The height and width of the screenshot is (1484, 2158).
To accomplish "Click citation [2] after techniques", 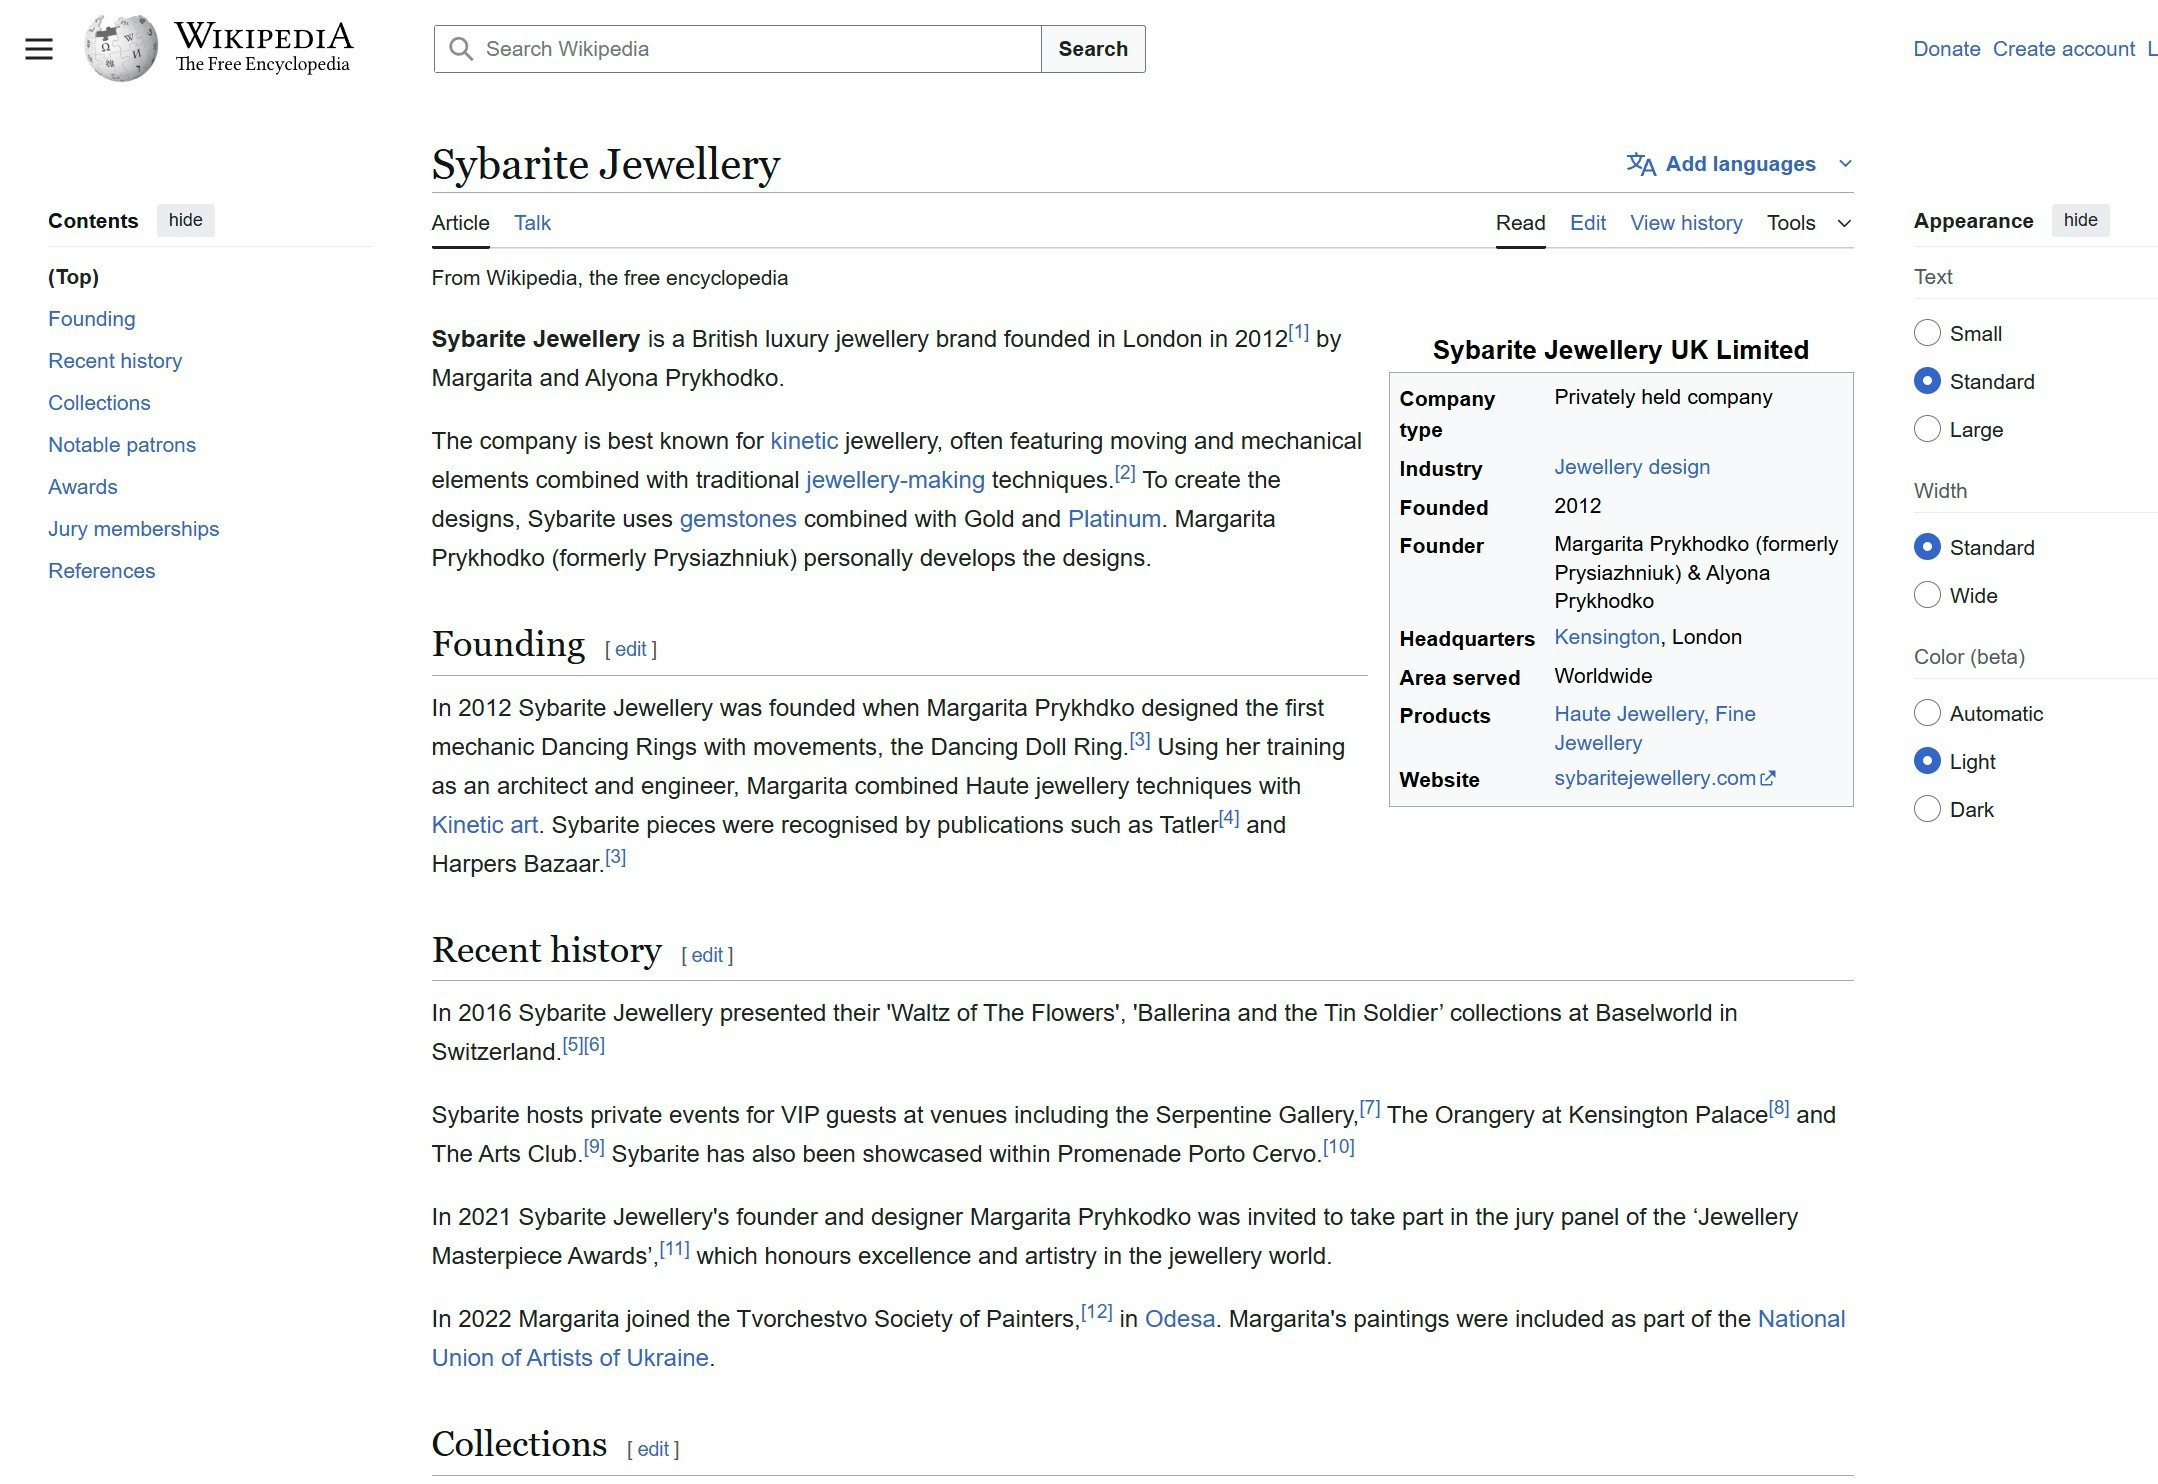I will coord(1125,473).
